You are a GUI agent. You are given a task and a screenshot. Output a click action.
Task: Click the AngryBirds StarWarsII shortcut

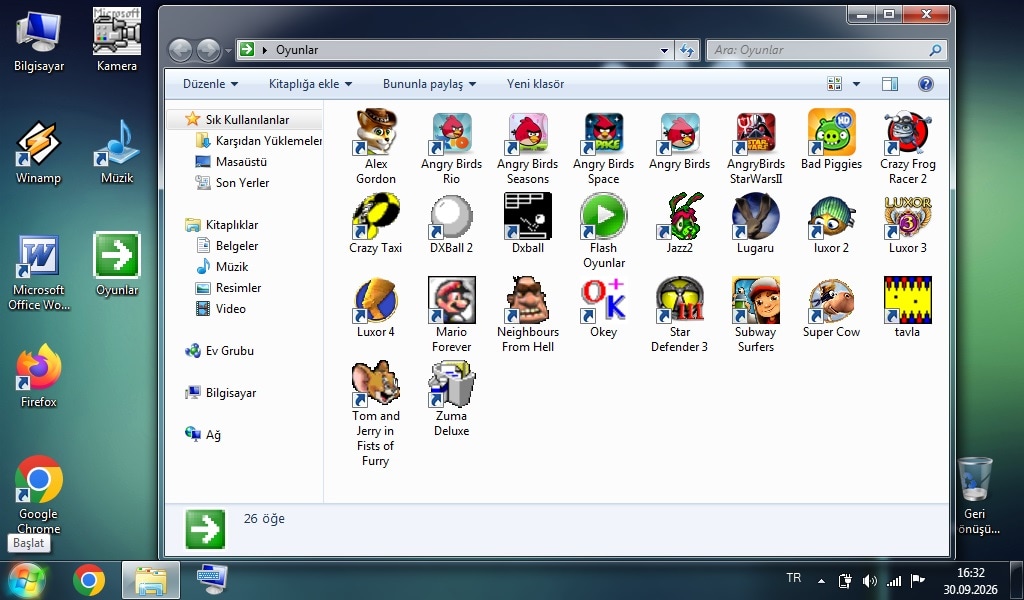tap(756, 147)
